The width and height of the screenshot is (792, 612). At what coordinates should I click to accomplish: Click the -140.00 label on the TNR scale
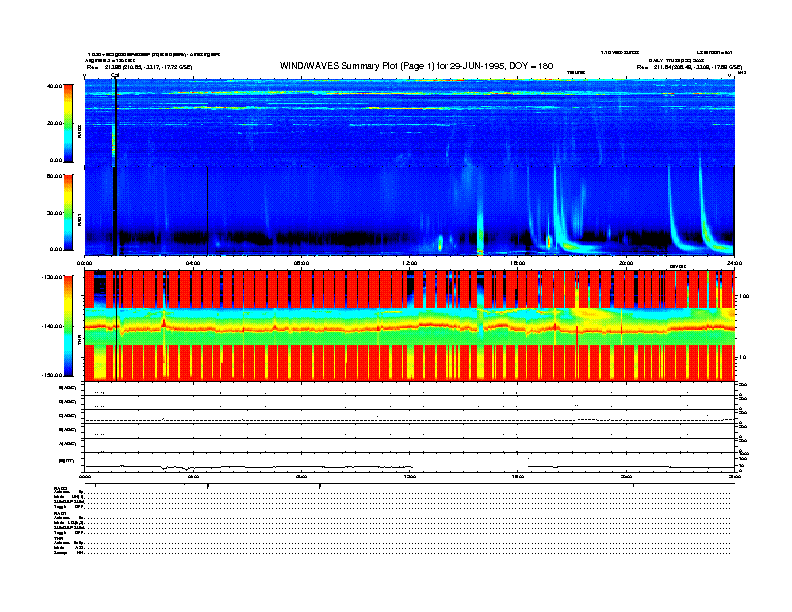pyautogui.click(x=52, y=326)
